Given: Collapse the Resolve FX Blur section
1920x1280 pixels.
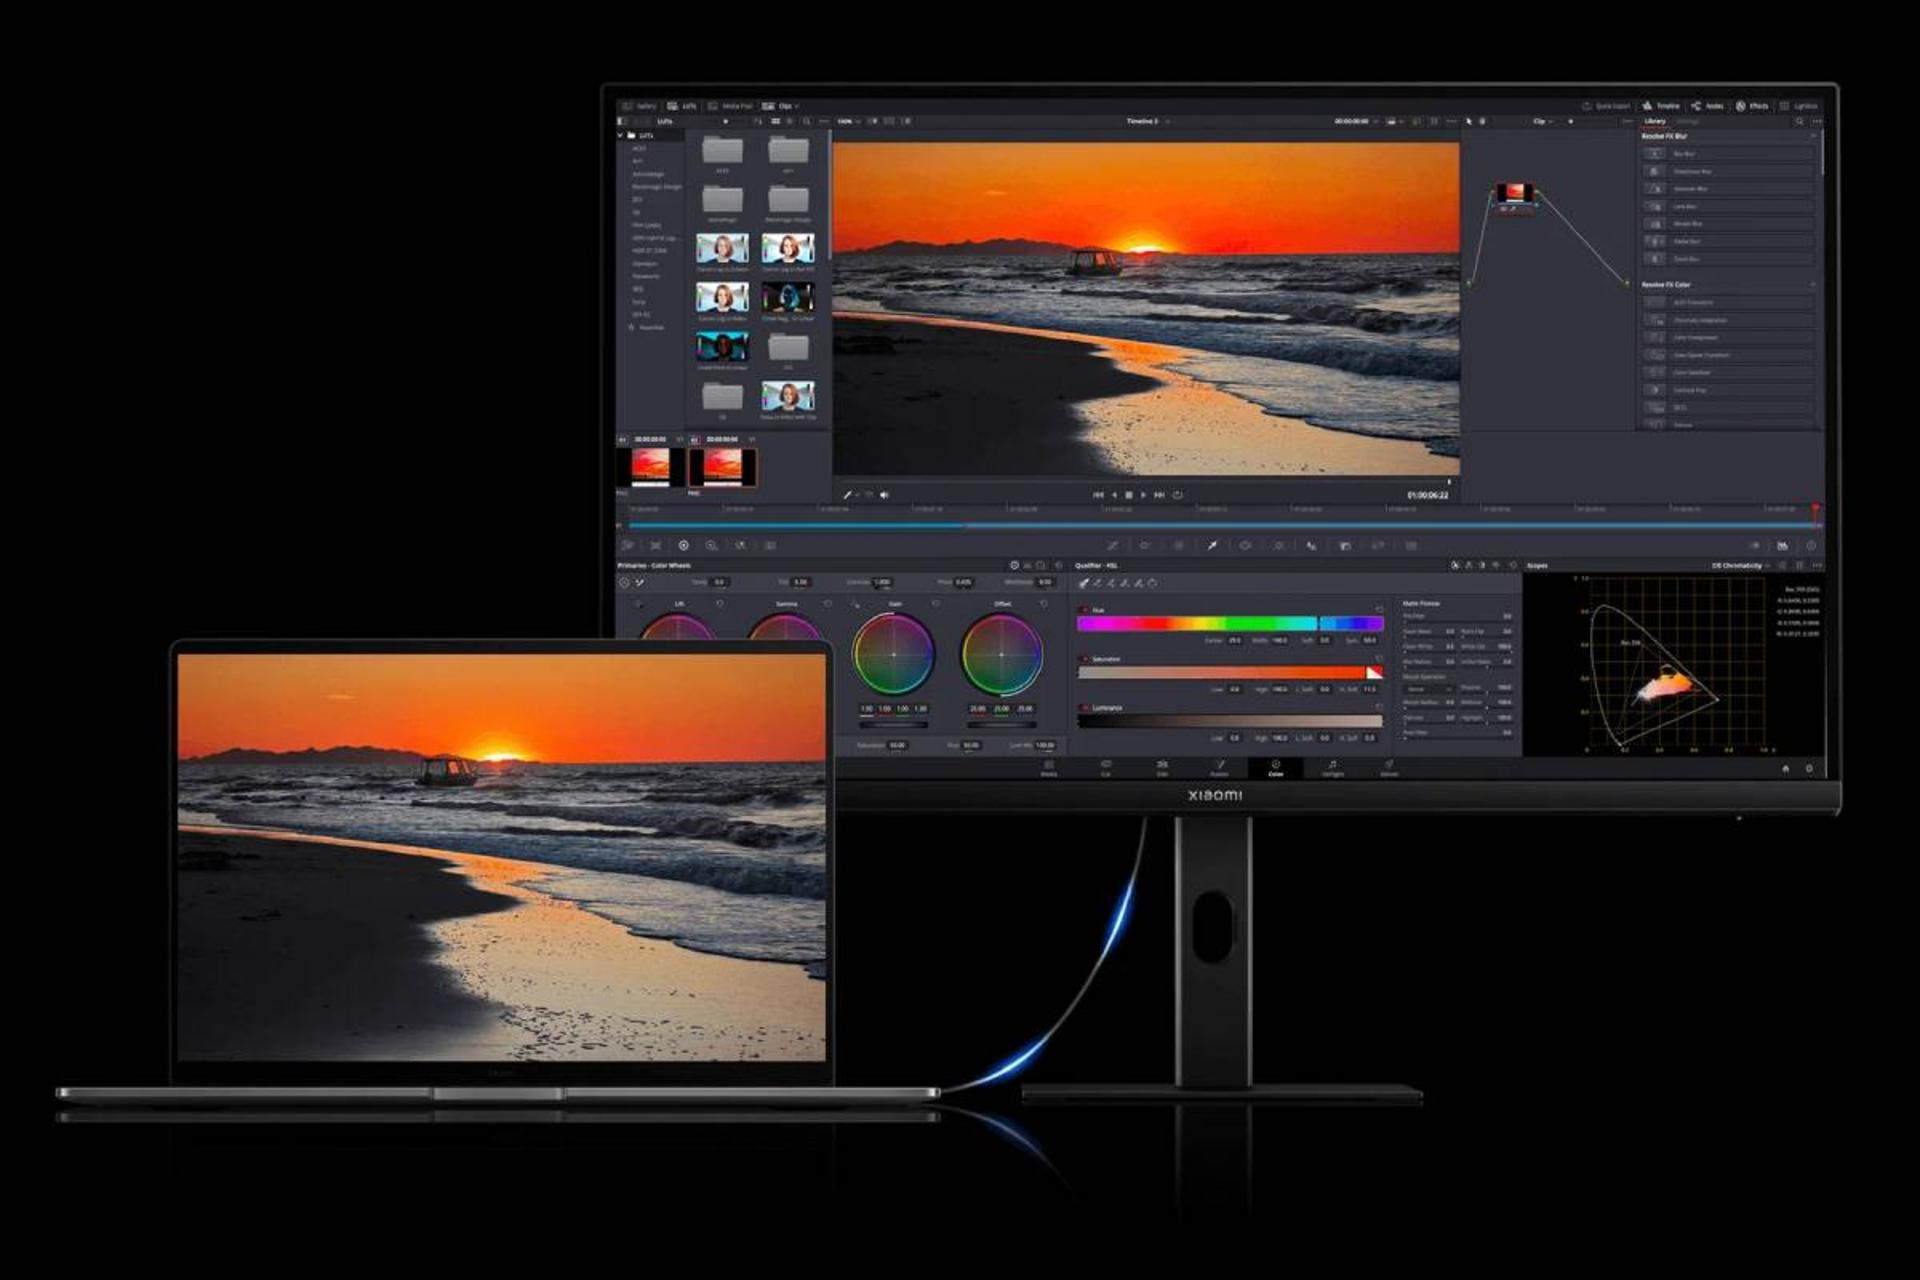Looking at the screenshot, I should click(1813, 136).
